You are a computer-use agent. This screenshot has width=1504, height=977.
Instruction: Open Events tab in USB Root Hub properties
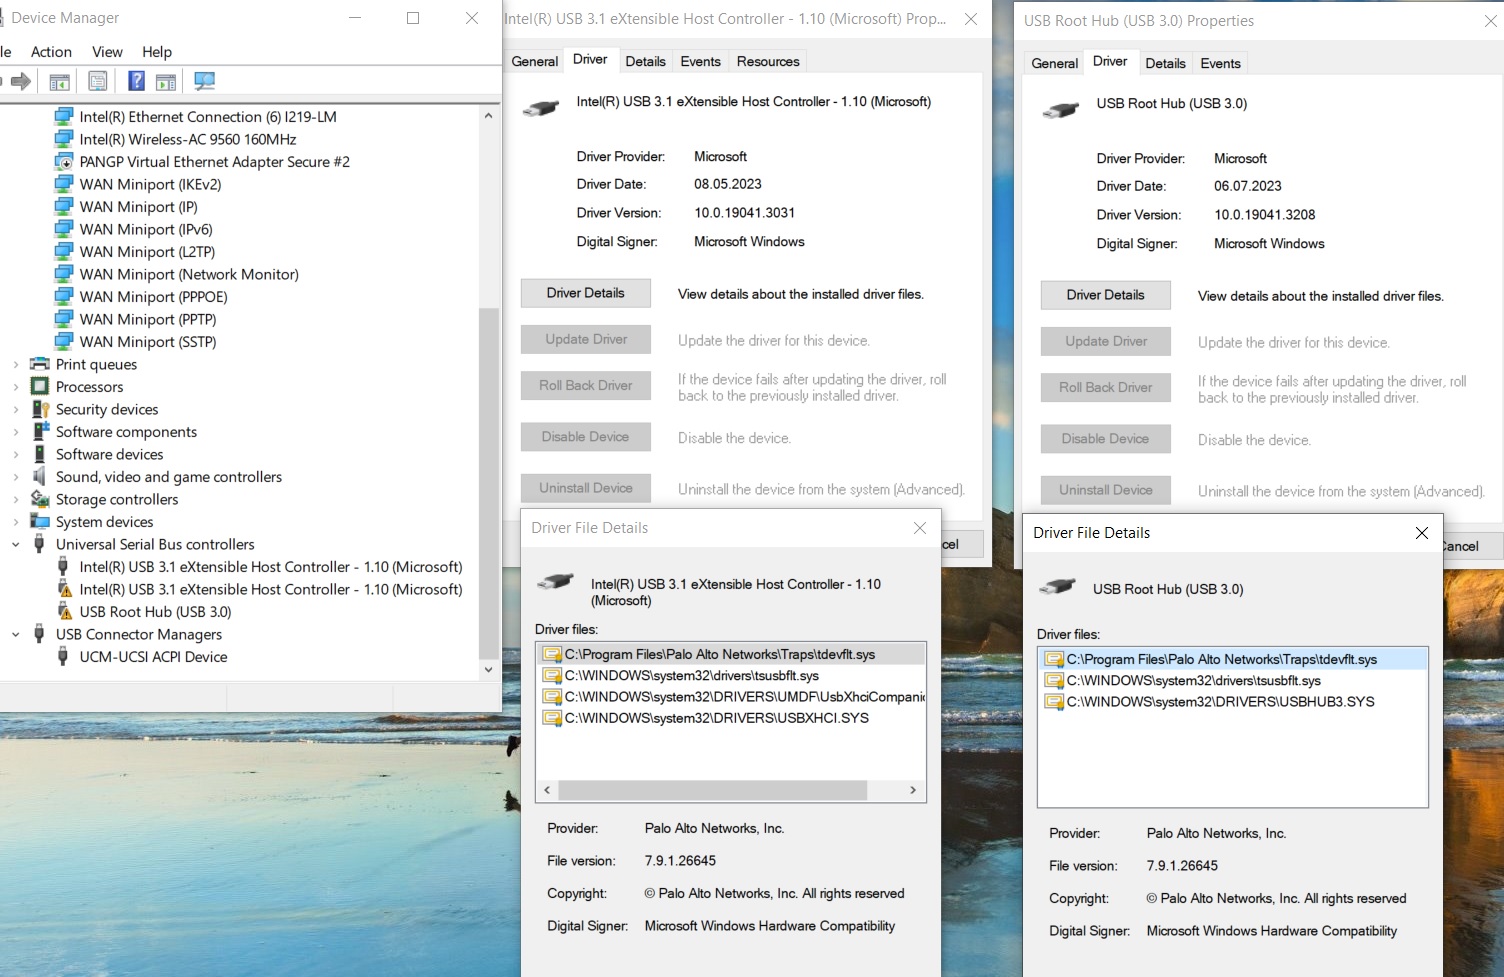[x=1220, y=63]
